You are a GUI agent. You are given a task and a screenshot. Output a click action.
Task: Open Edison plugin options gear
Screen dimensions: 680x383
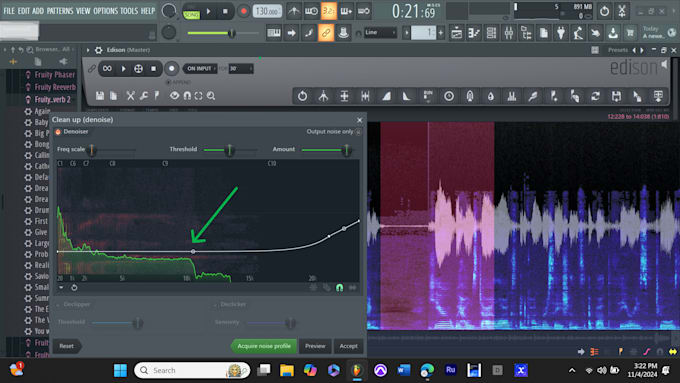99,50
